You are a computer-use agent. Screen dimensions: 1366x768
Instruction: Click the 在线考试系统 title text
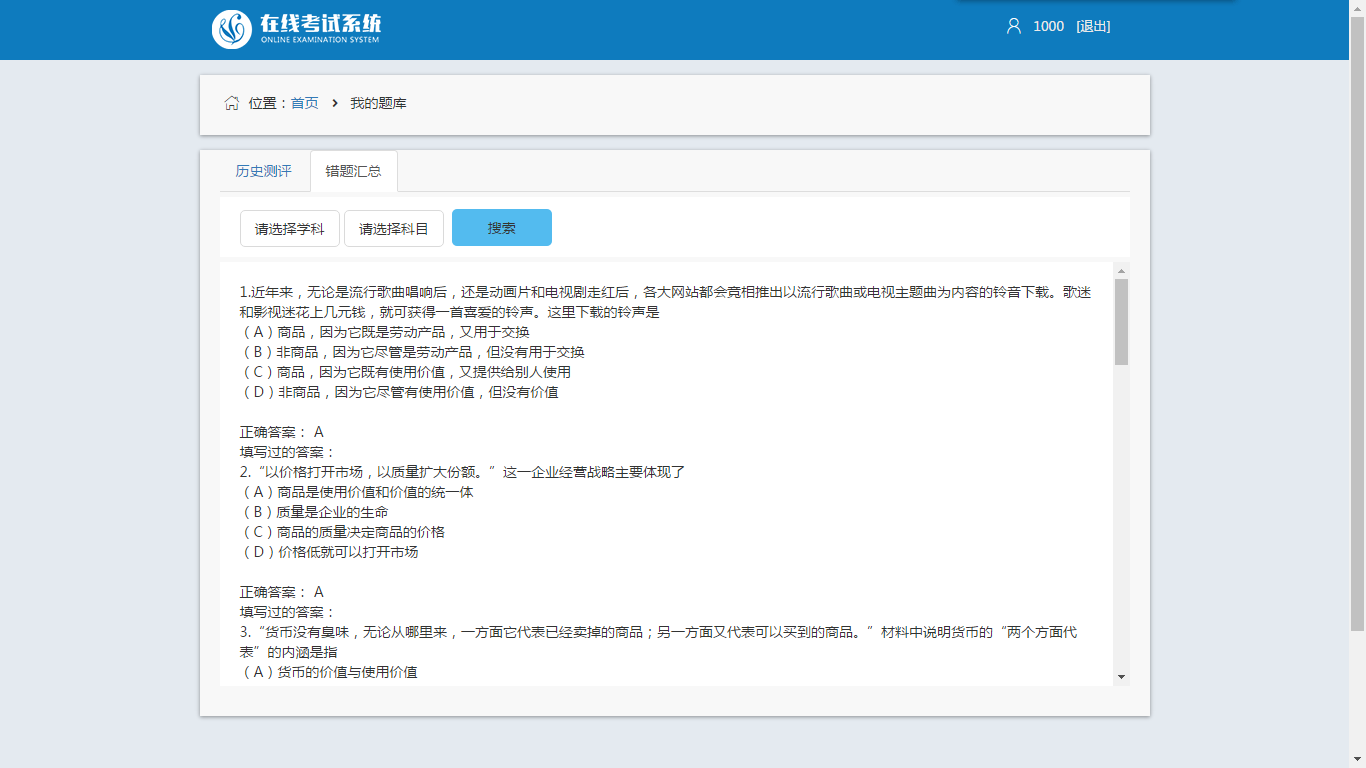pyautogui.click(x=320, y=24)
